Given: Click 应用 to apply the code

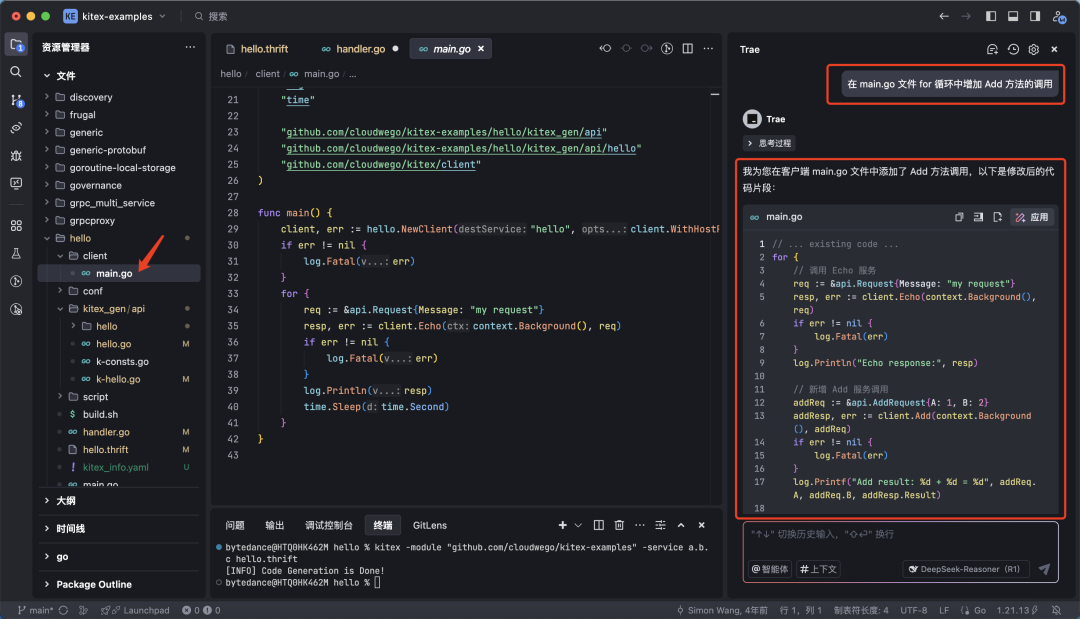Looking at the screenshot, I should [1033, 217].
